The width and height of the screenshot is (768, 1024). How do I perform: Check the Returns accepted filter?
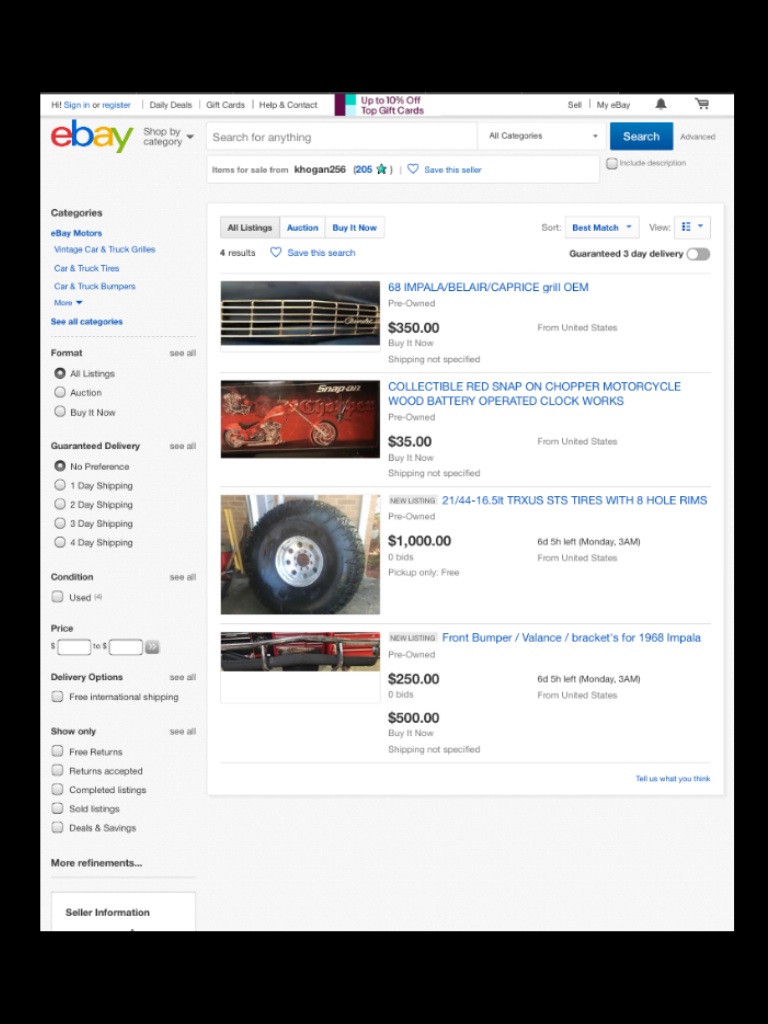[57, 770]
